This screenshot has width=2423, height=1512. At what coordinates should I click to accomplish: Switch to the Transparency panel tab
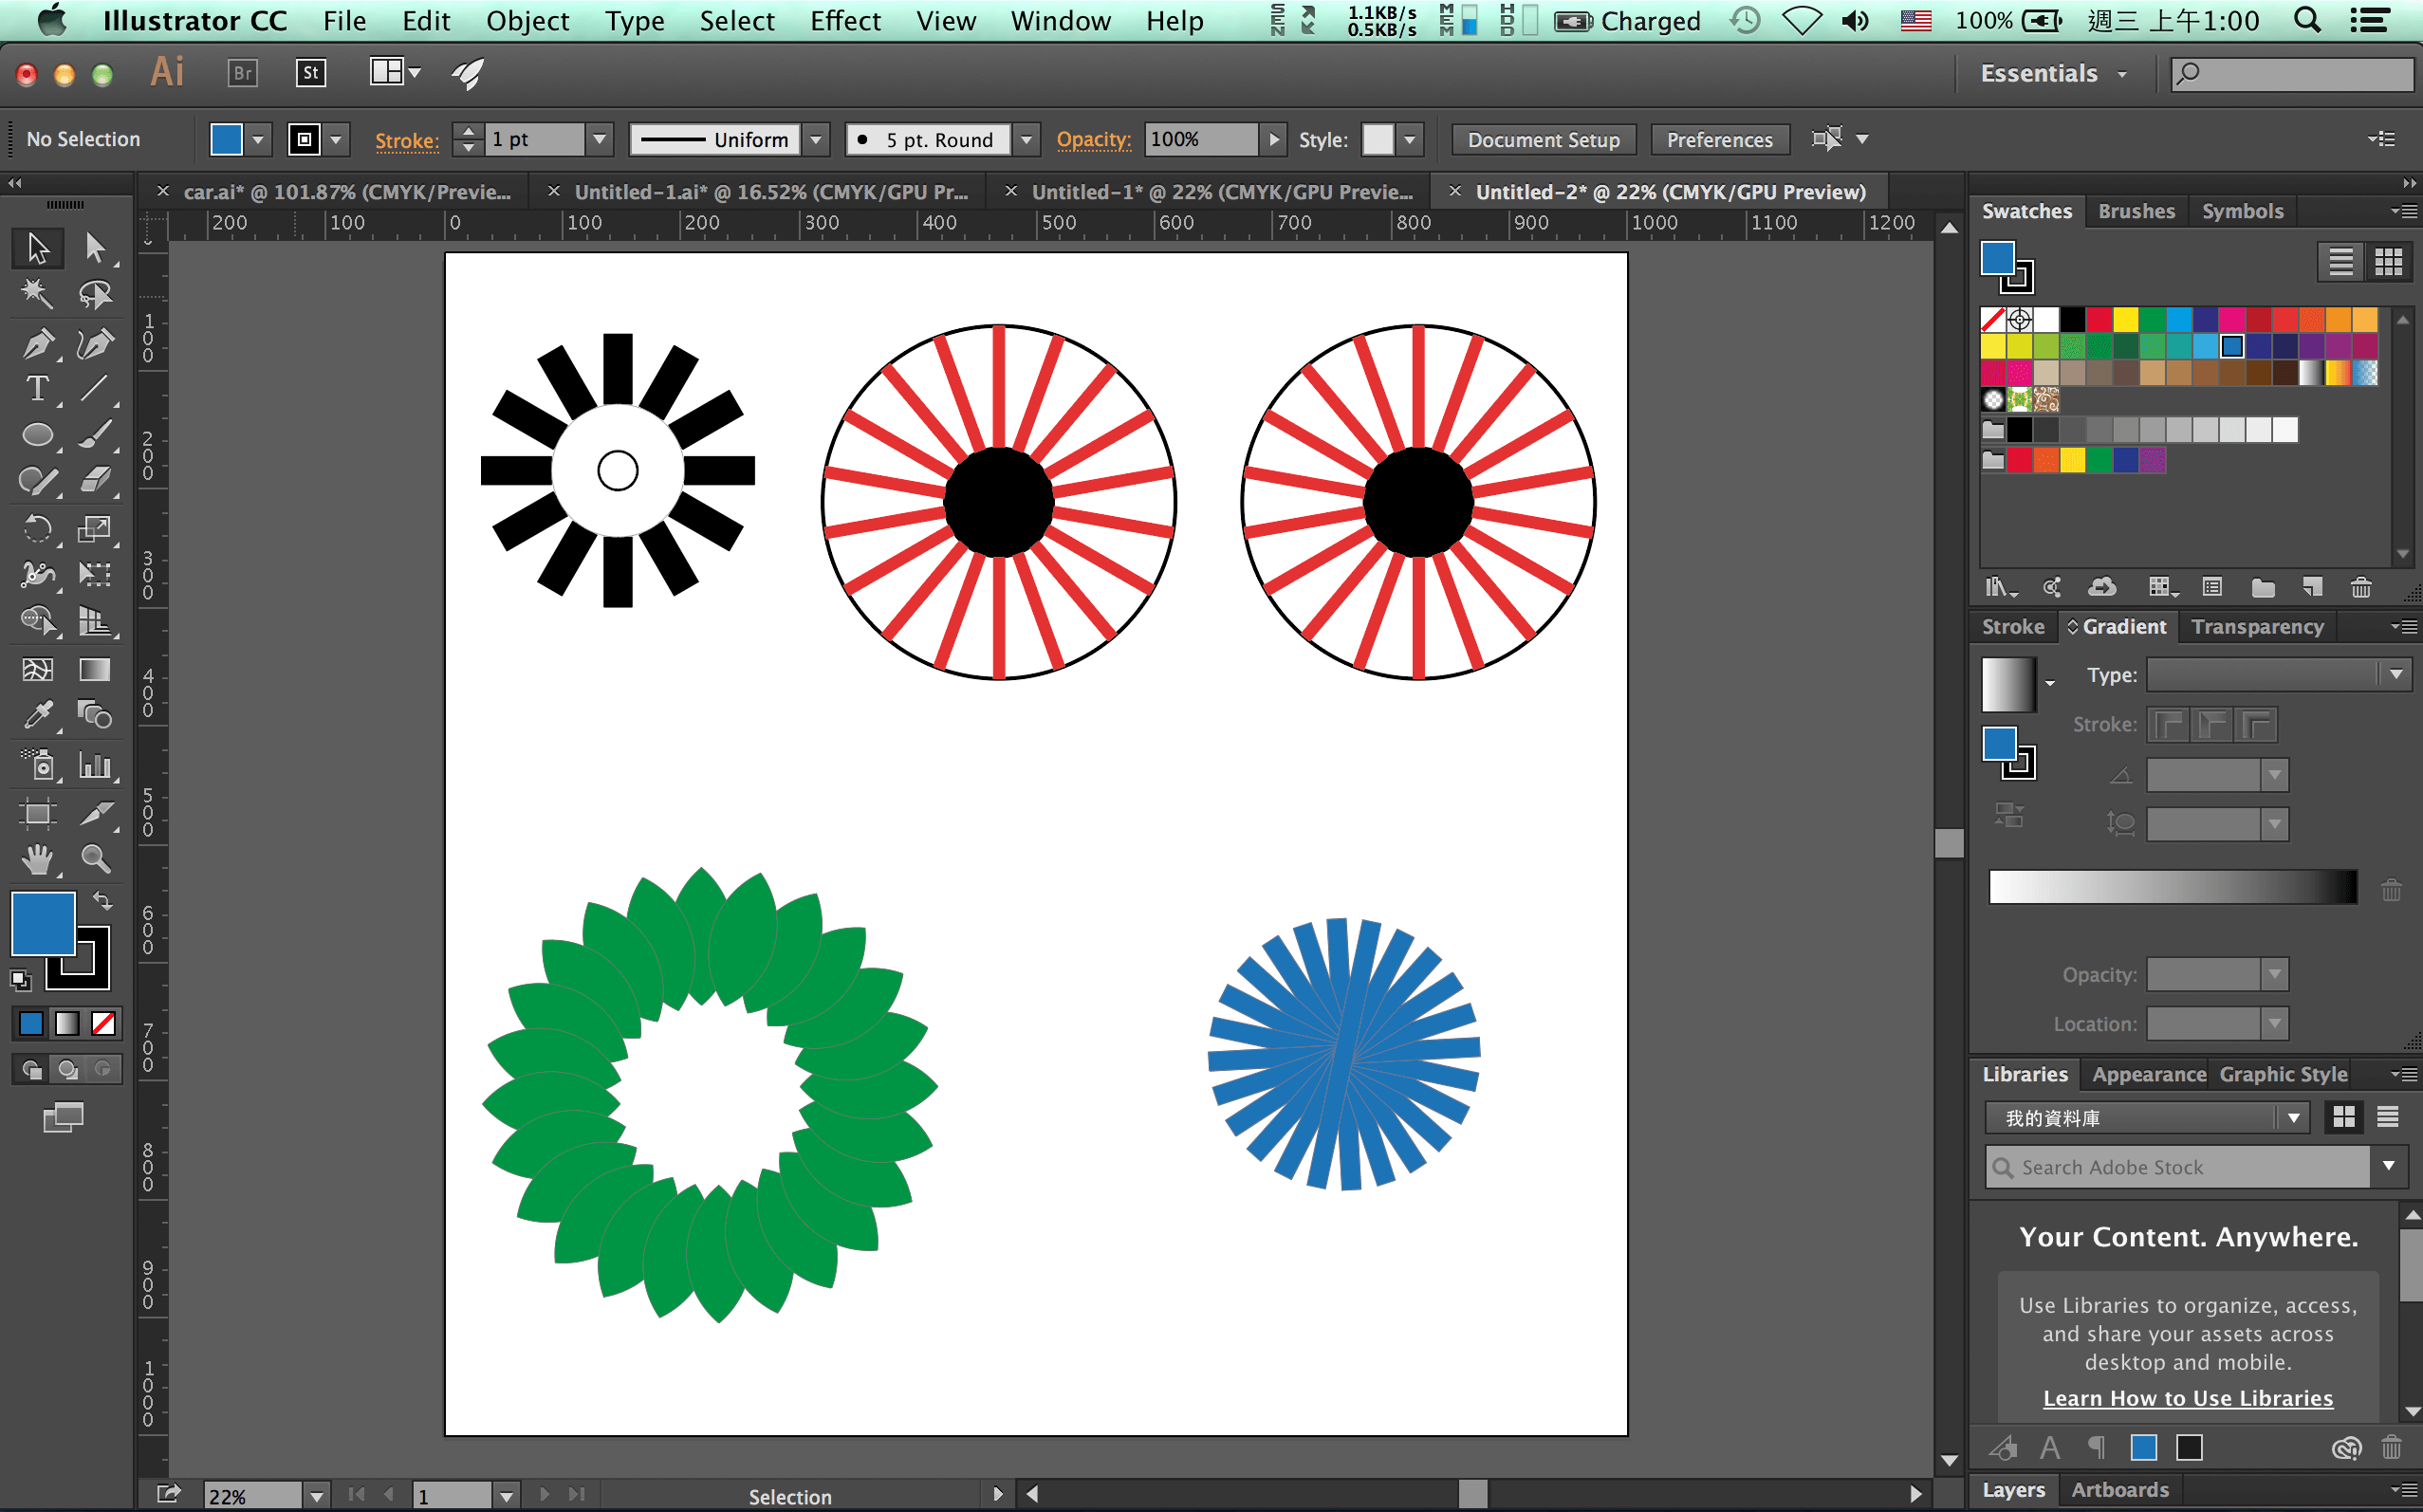2257,626
